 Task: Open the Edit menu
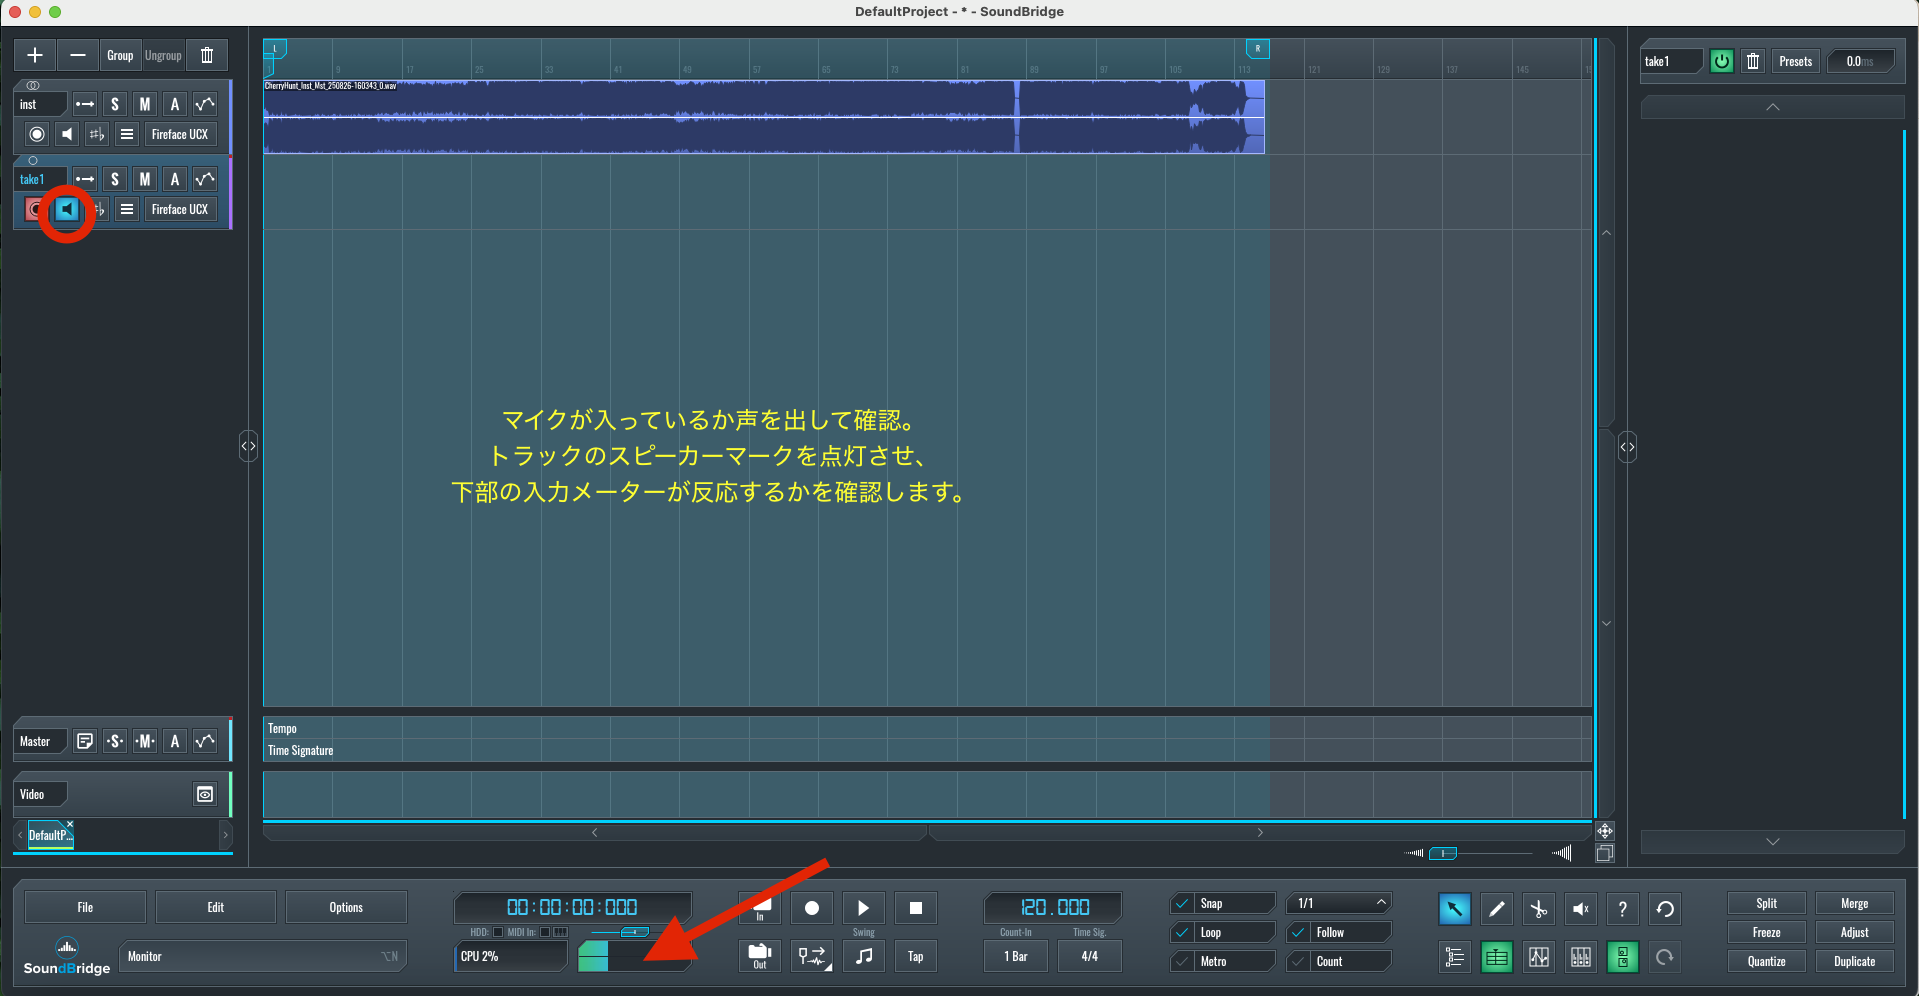216,907
